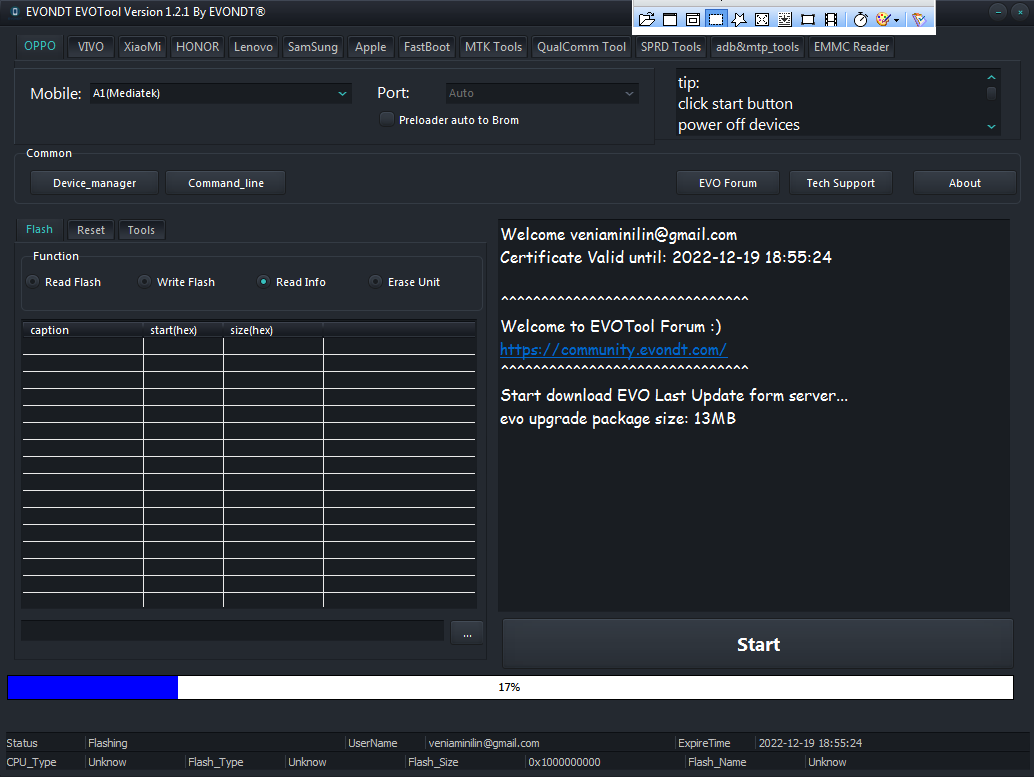Click the capture active window icon
The image size is (1034, 777).
[x=670, y=19]
